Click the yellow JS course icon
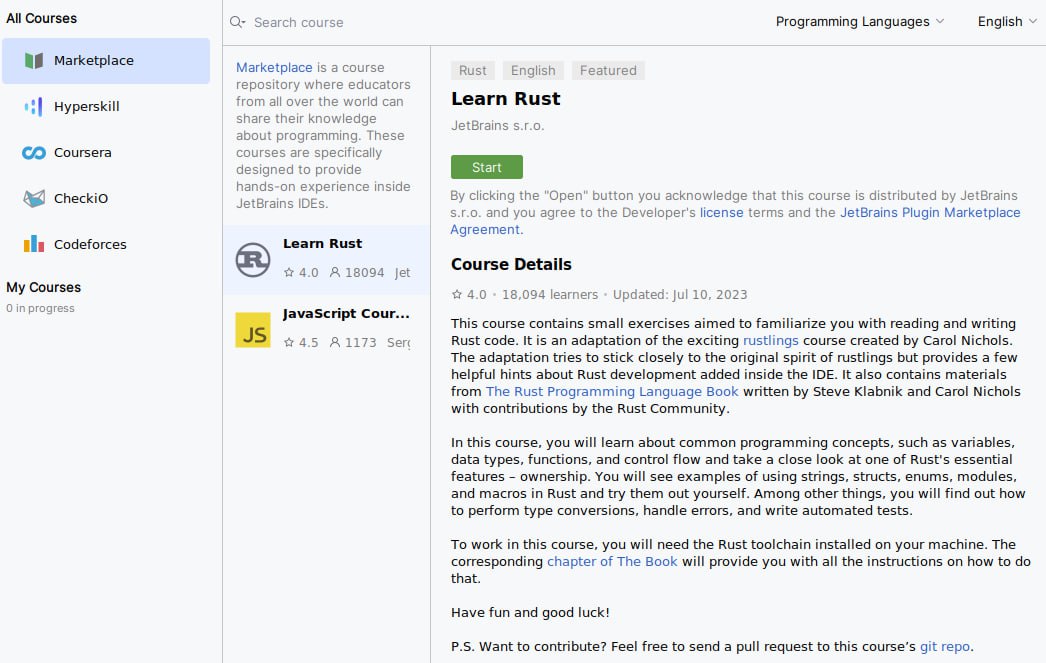The height and width of the screenshot is (663, 1046). point(253,330)
